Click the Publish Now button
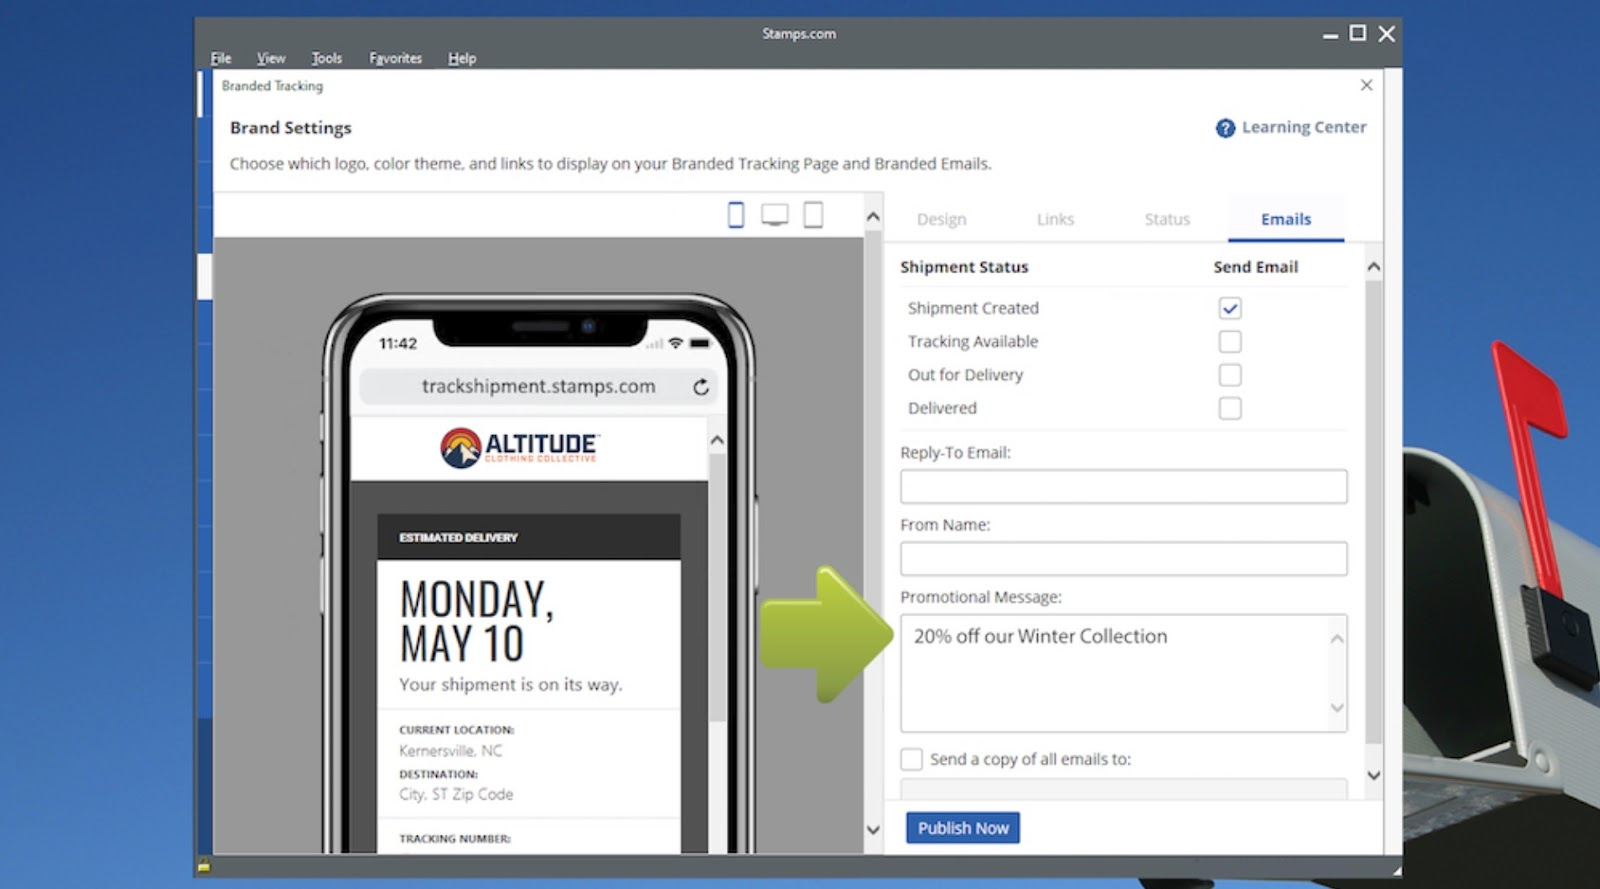The height and width of the screenshot is (889, 1600). click(962, 828)
